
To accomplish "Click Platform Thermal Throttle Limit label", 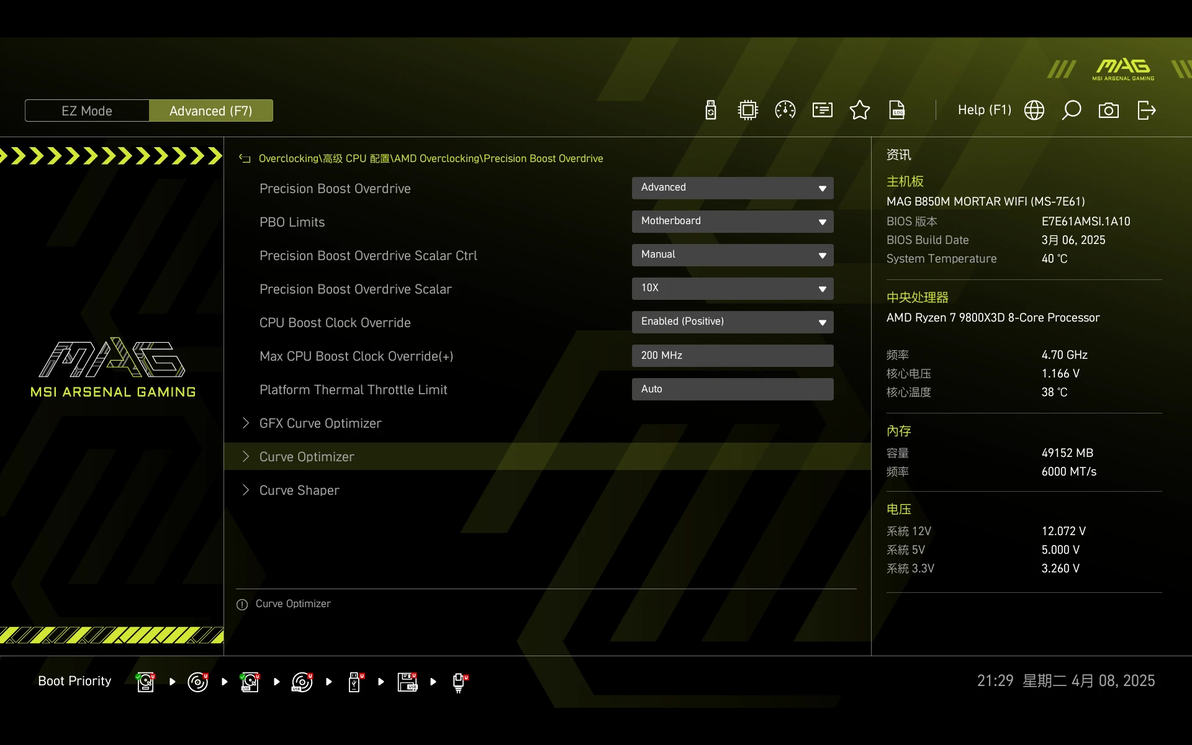I will click(x=353, y=389).
